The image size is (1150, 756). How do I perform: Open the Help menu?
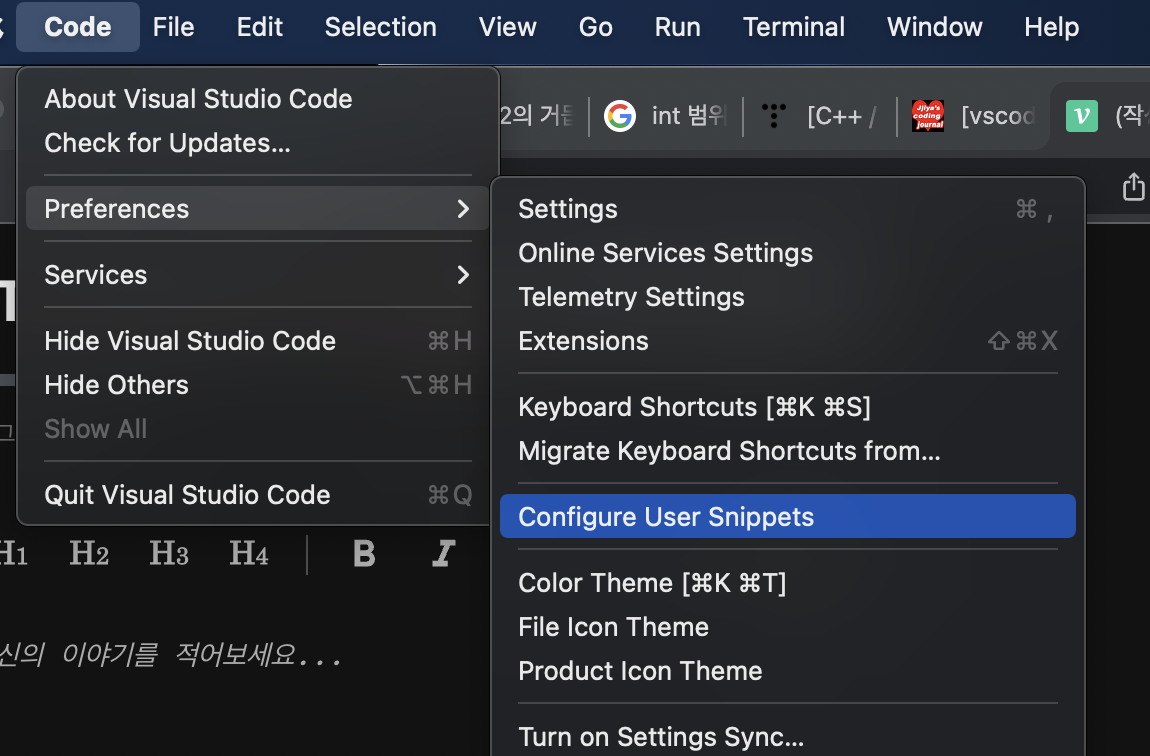coord(1051,27)
